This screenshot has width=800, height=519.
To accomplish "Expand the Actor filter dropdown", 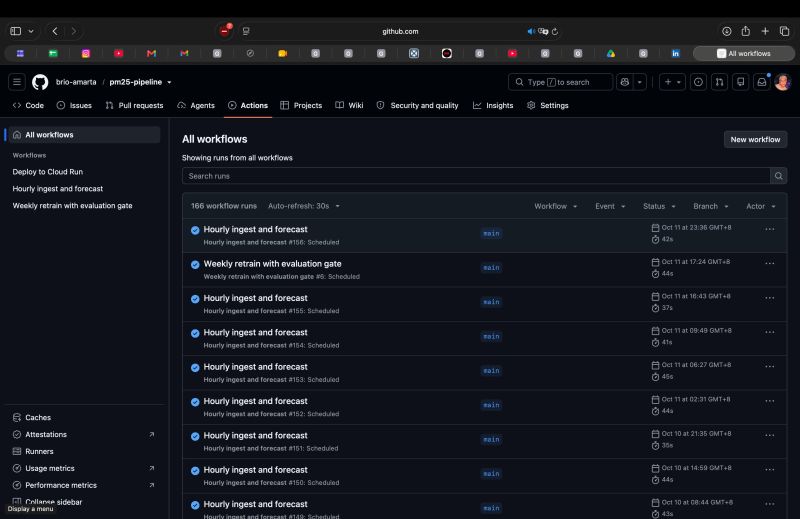I will (761, 206).
